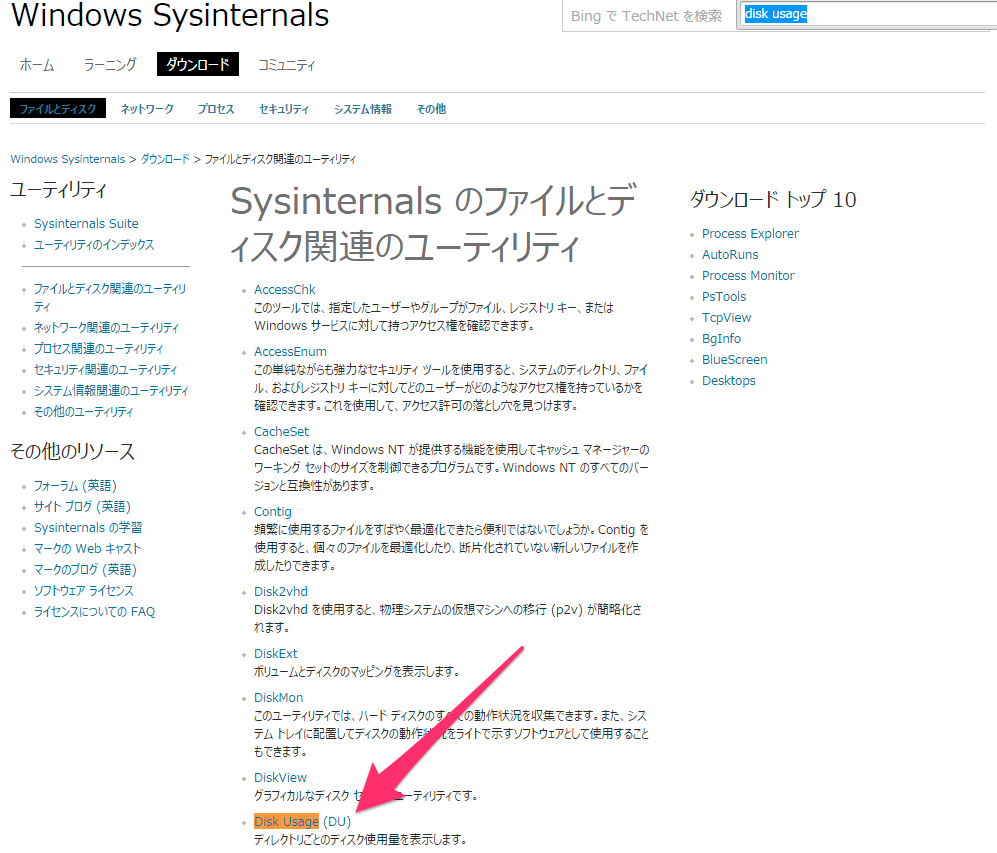This screenshot has width=997, height=853.
Task: Open サイト ブログ (英語) link
Action: pyautogui.click(x=82, y=507)
